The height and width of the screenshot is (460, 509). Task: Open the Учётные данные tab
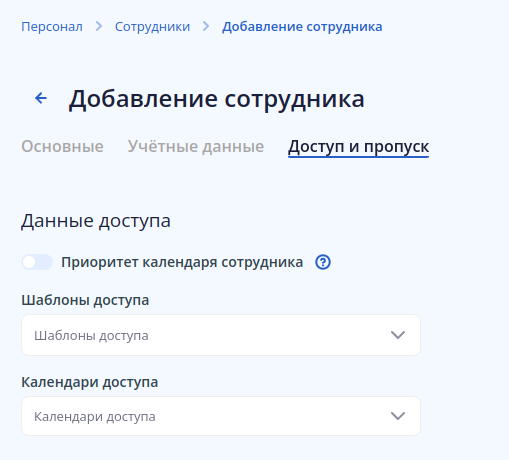pos(196,146)
